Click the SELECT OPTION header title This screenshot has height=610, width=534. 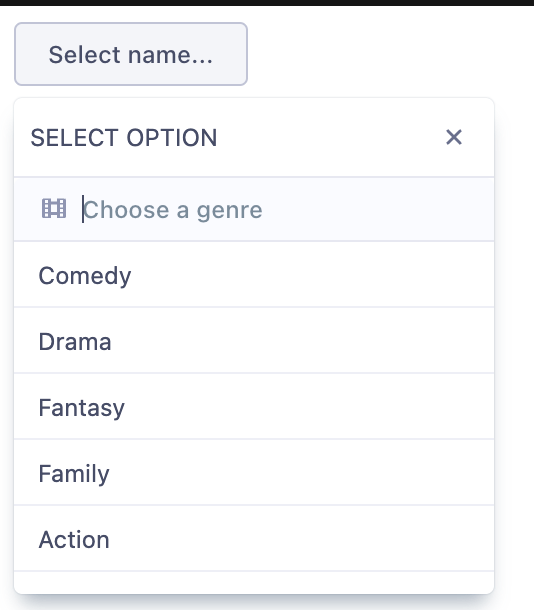pyautogui.click(x=124, y=138)
